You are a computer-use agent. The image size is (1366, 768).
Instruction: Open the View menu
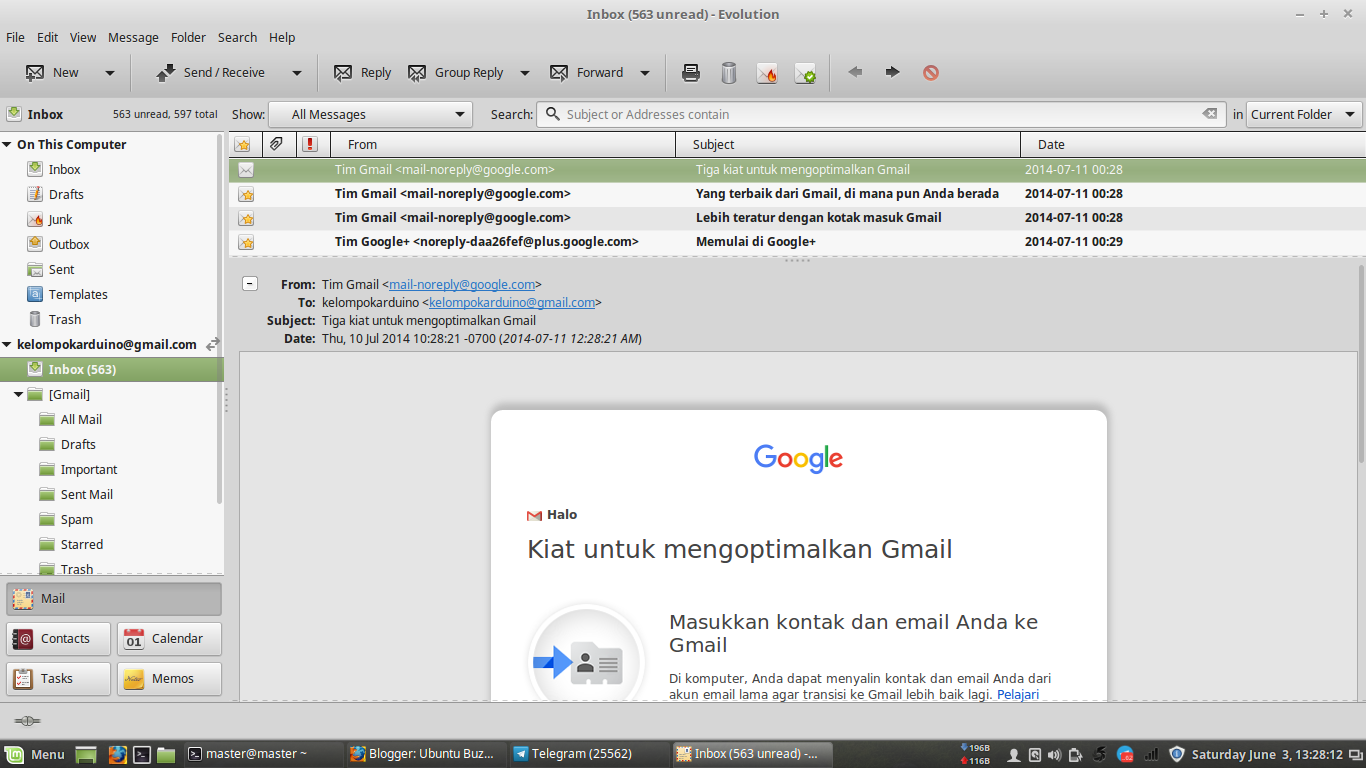(83, 37)
